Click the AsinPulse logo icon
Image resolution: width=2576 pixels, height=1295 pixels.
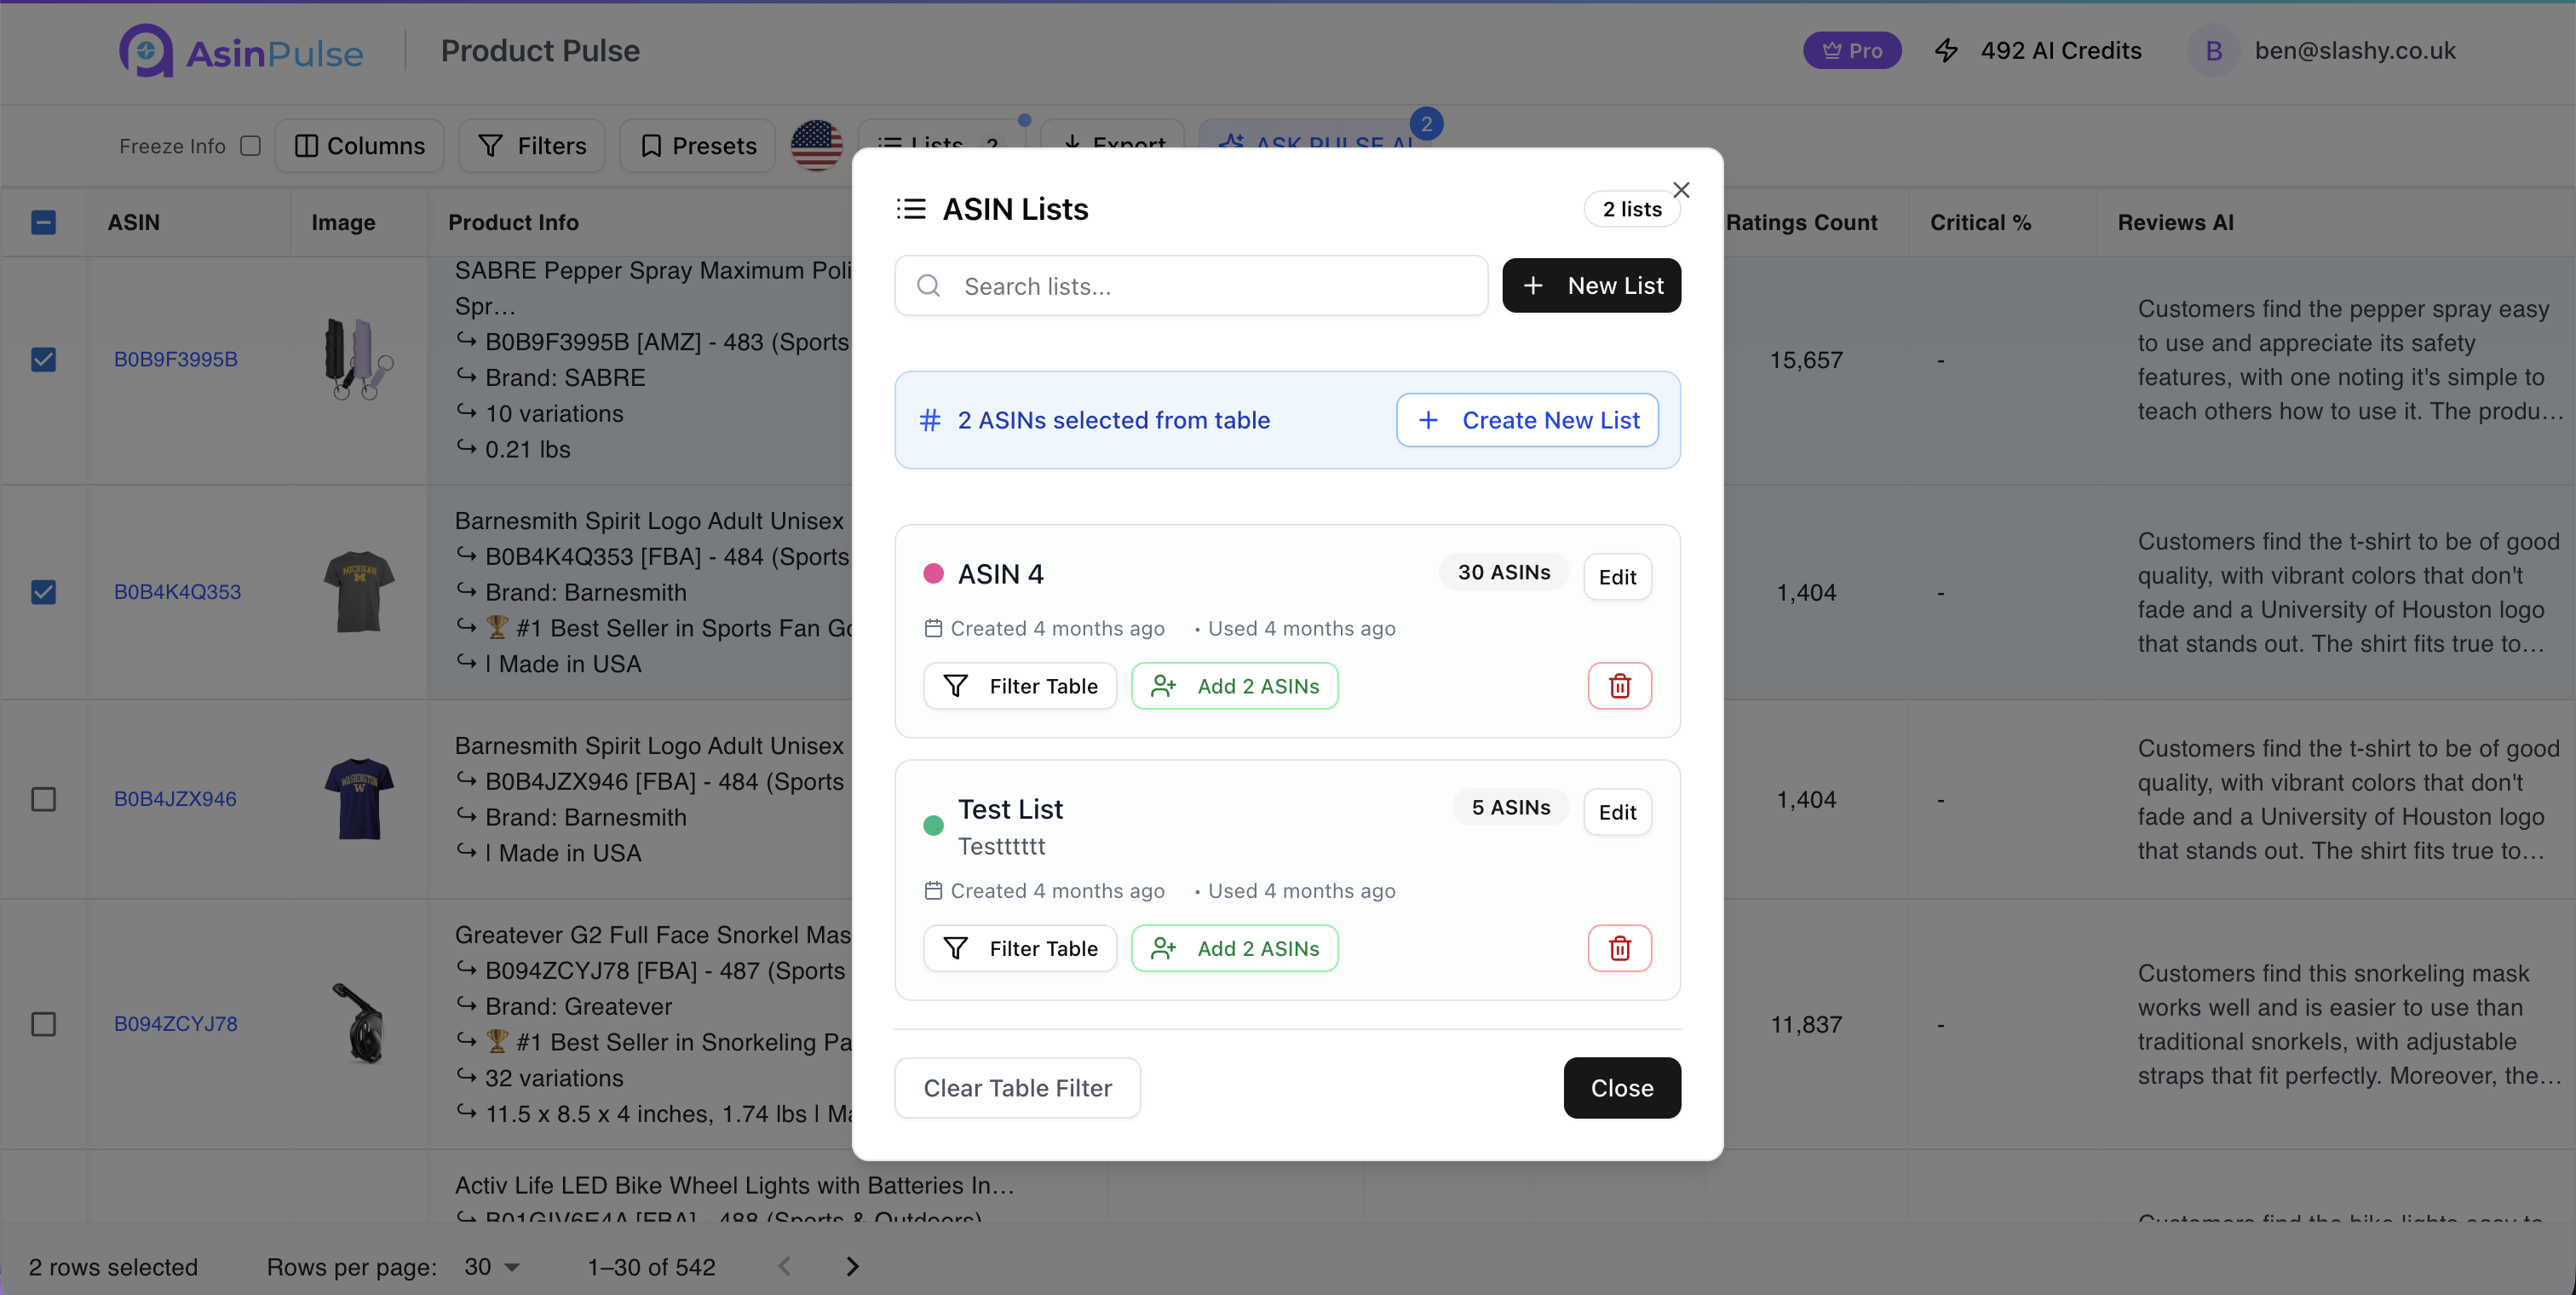pyautogui.click(x=146, y=50)
